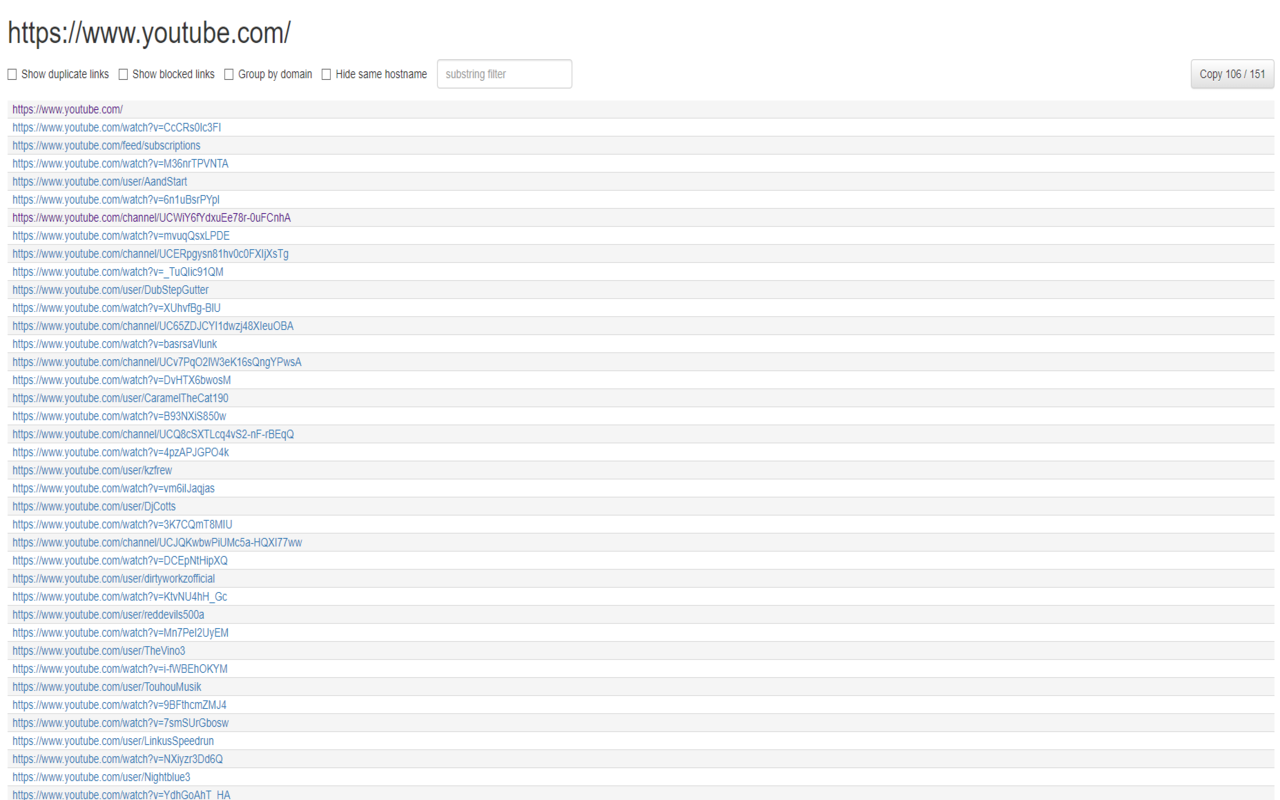Open the watch?v=DCEpNtHipXQ link
The height and width of the screenshot is (800, 1280).
tap(120, 560)
